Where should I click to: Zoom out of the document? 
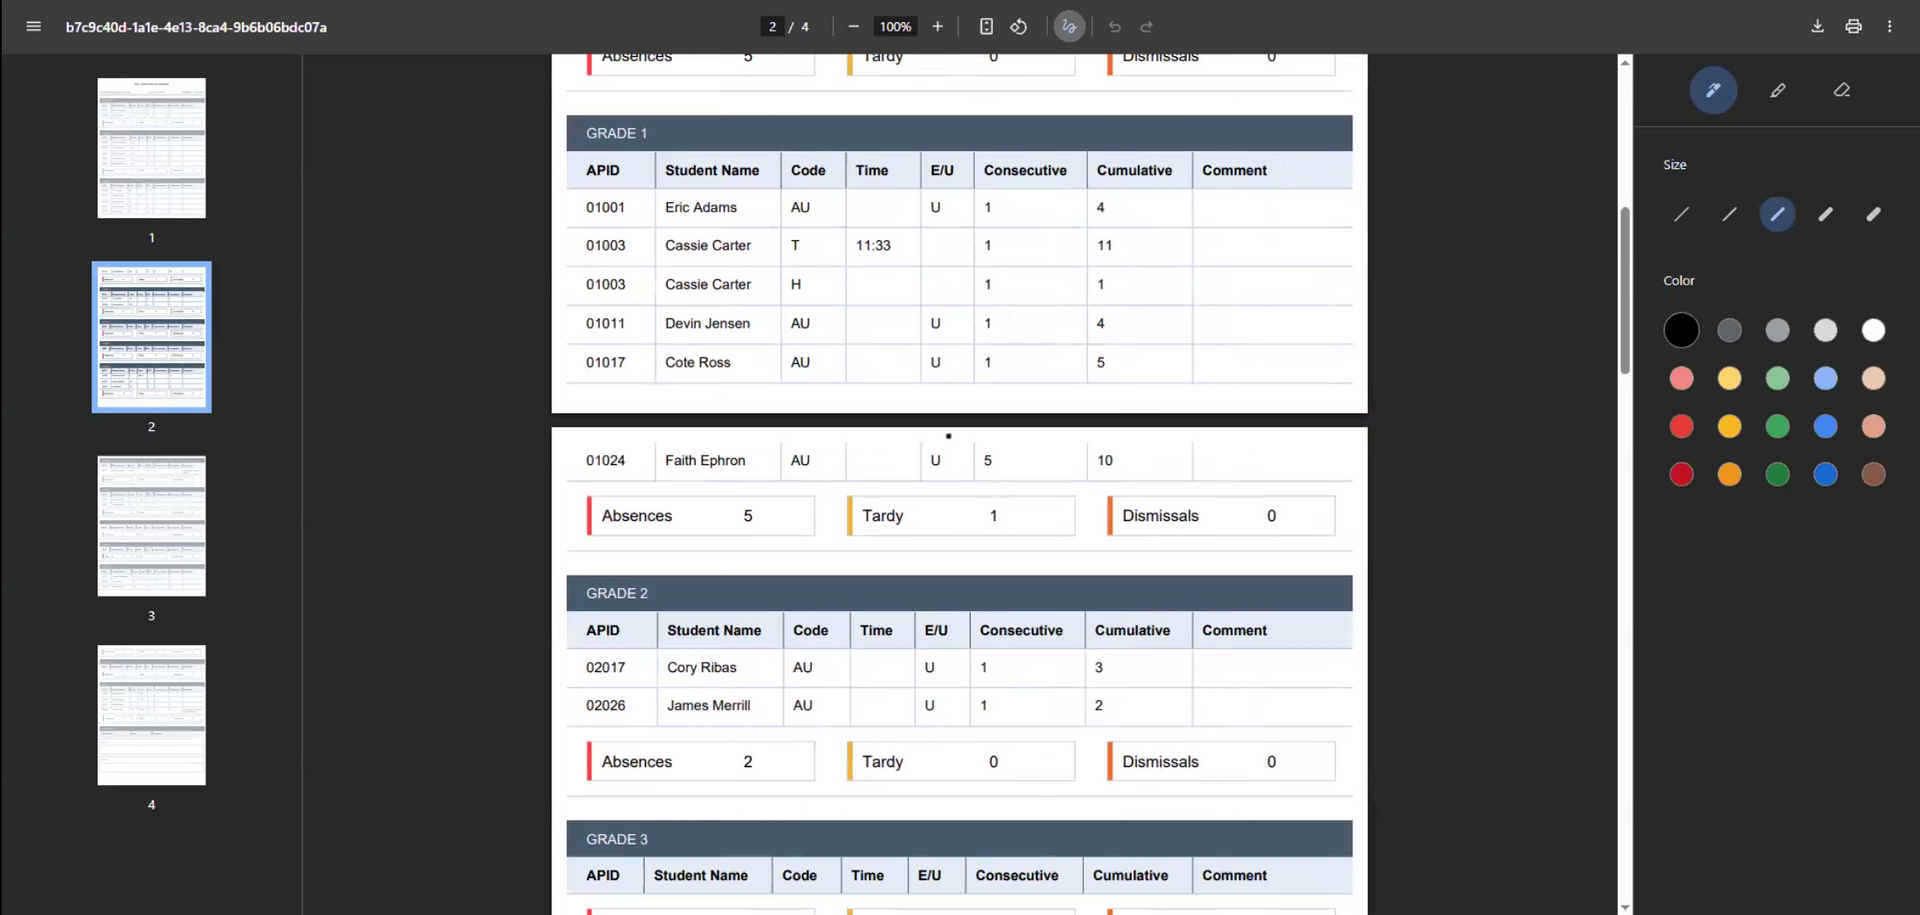point(853,27)
